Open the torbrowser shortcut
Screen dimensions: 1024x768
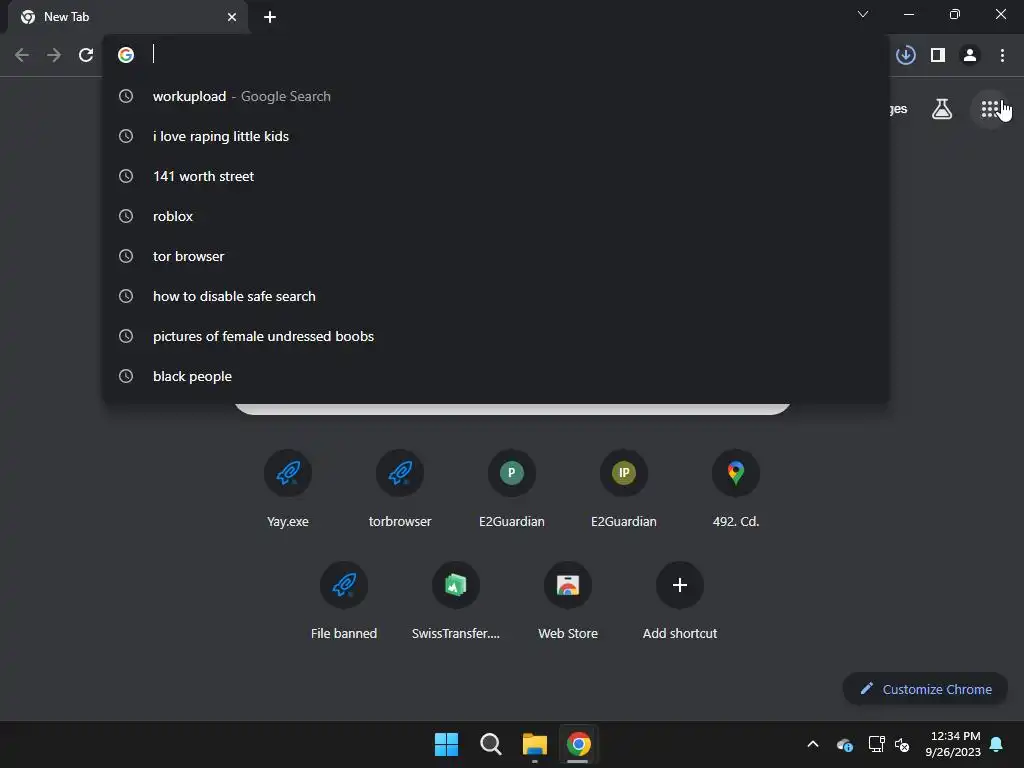coord(400,488)
